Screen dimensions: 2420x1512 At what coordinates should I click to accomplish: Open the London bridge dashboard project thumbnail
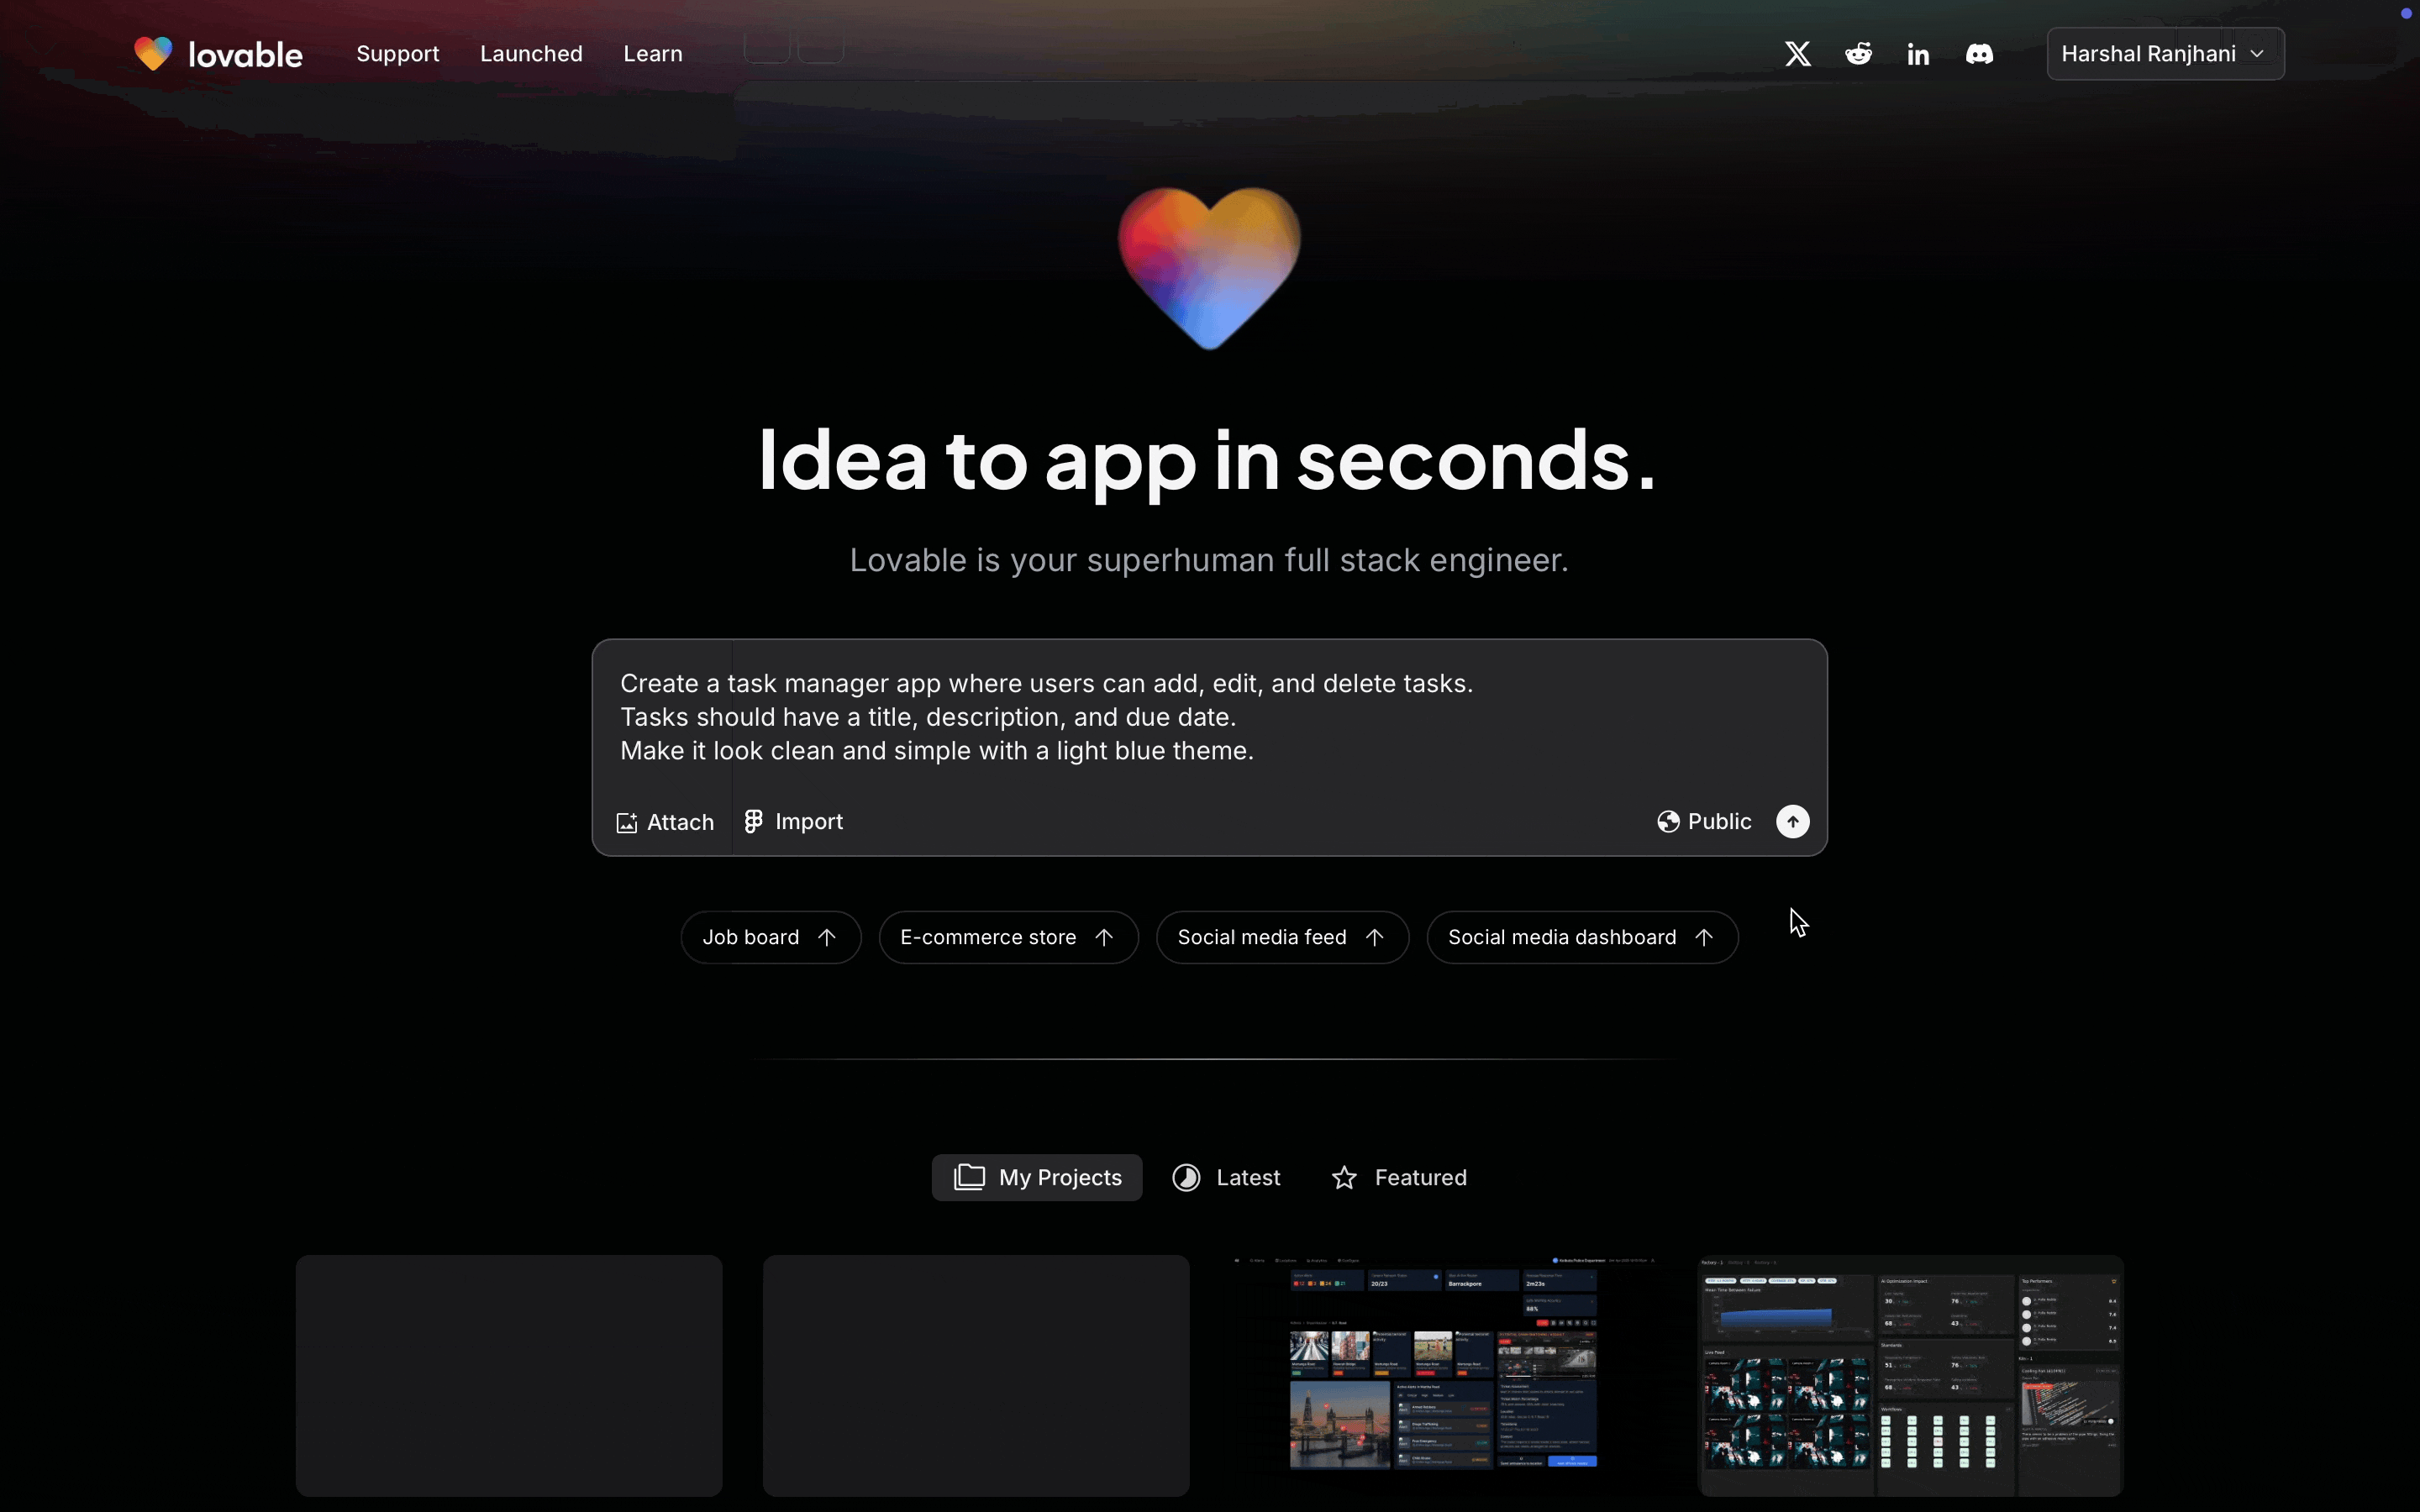1443,1375
